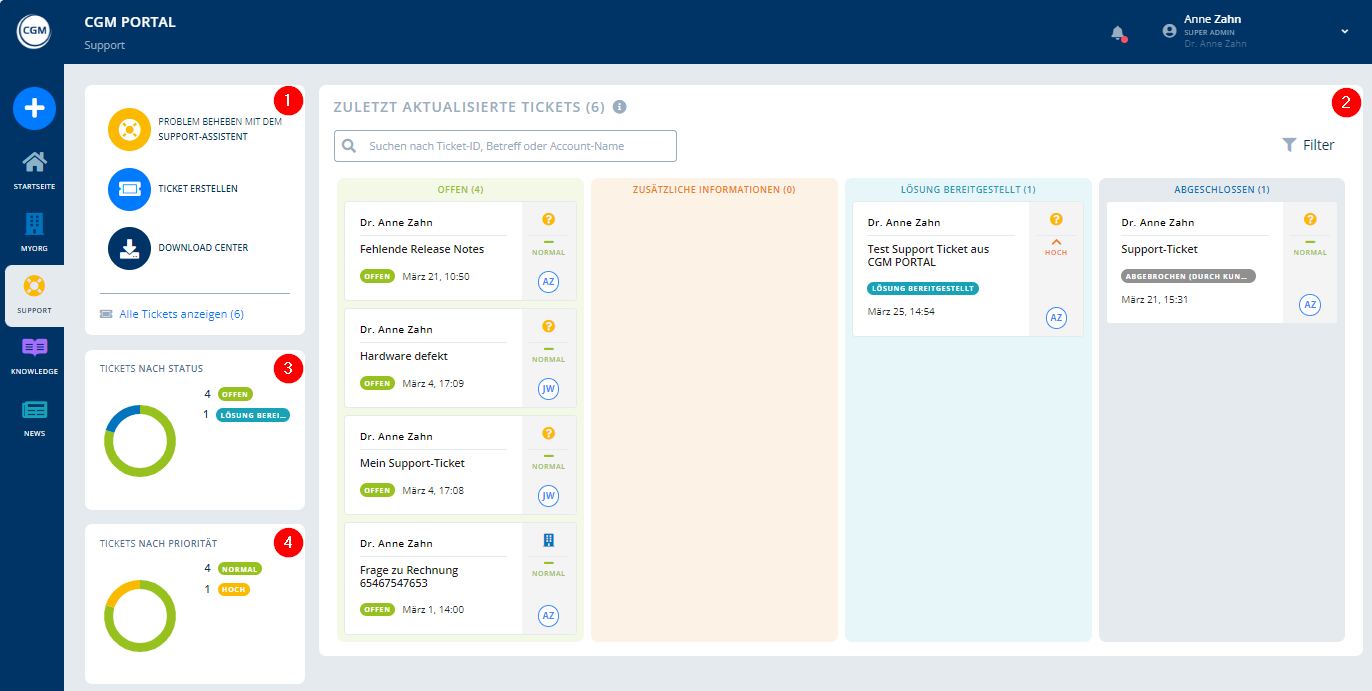
Task: Open Alle Tickets anzeigen (6) link
Action: point(181,314)
